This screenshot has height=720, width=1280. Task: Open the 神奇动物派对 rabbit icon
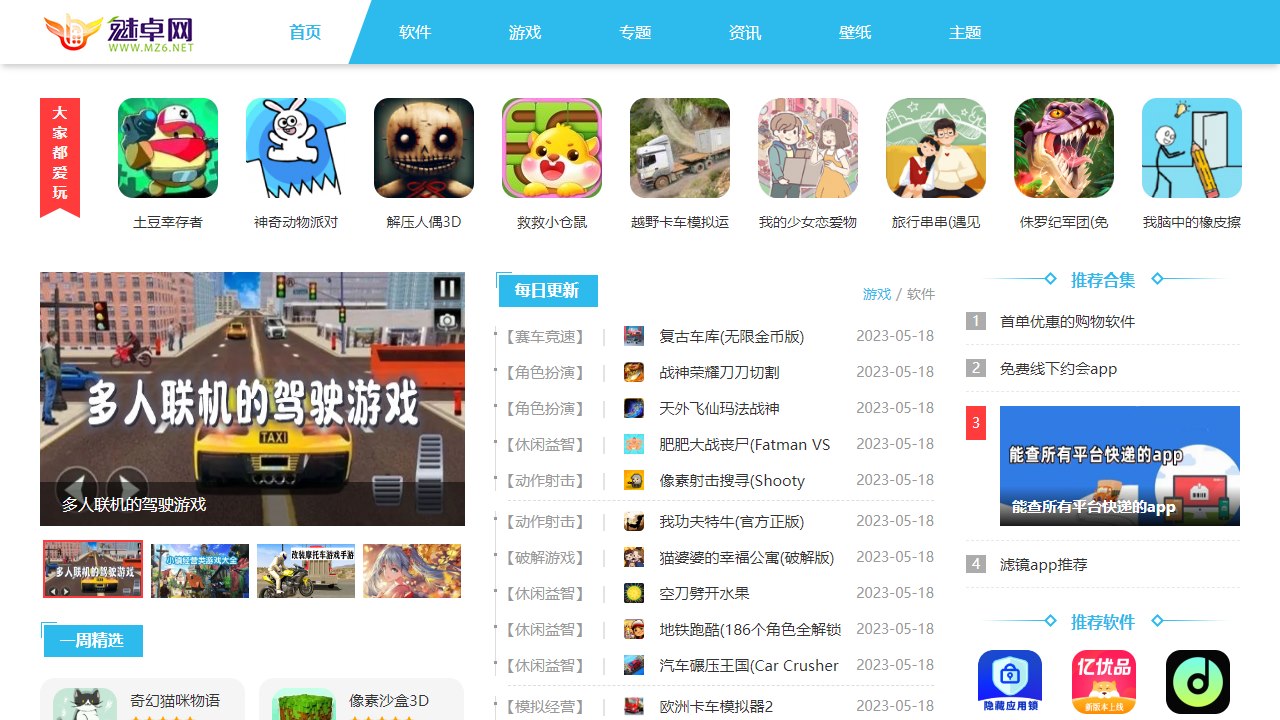click(x=296, y=148)
